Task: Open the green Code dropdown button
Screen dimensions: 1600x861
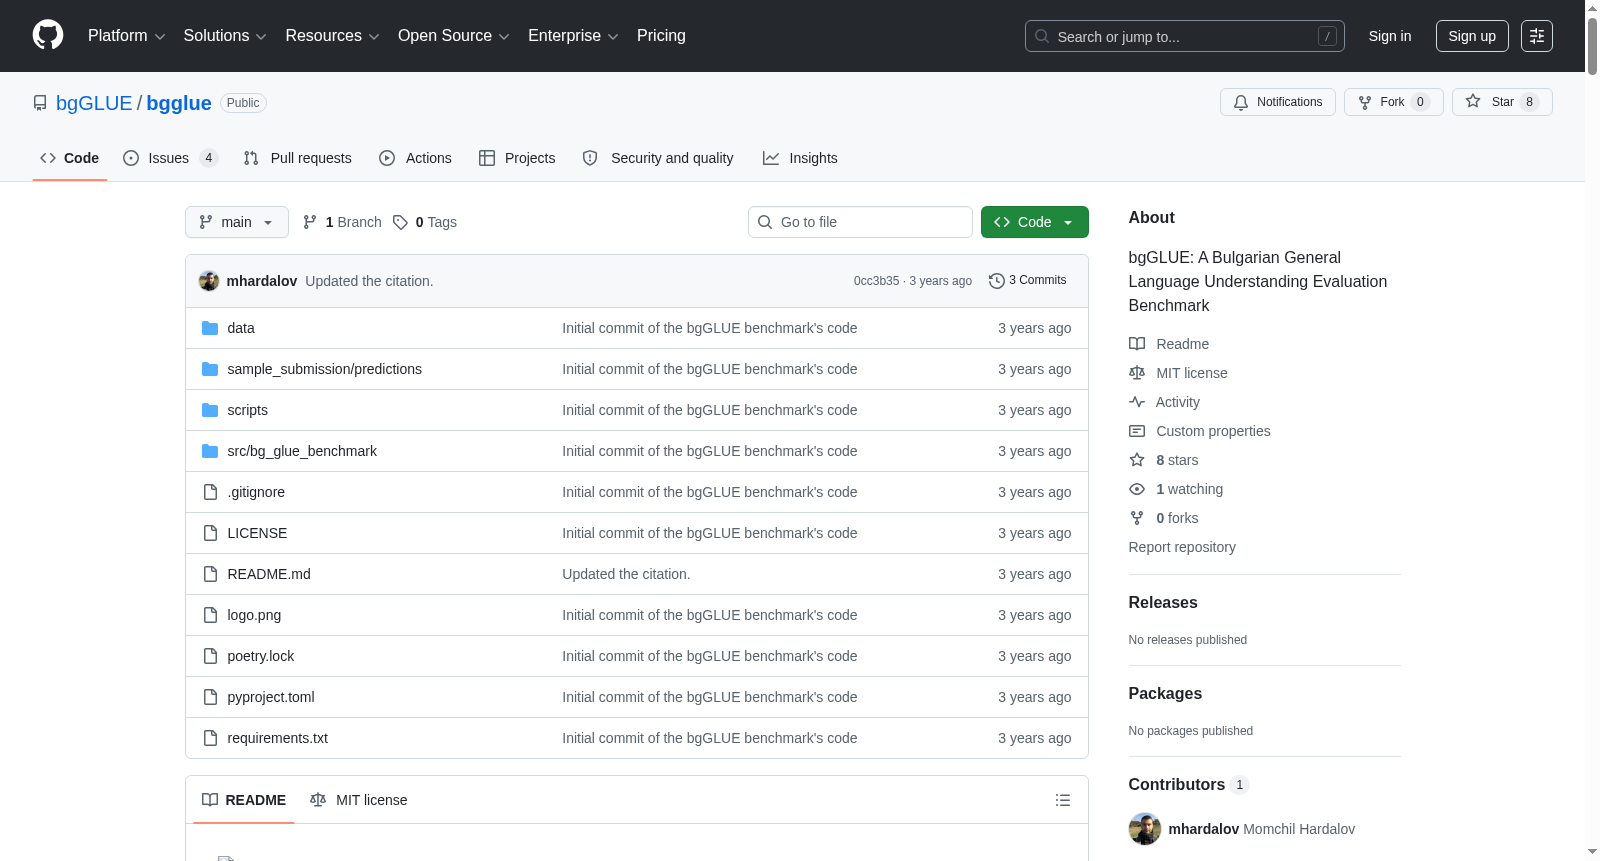Action: click(1035, 222)
